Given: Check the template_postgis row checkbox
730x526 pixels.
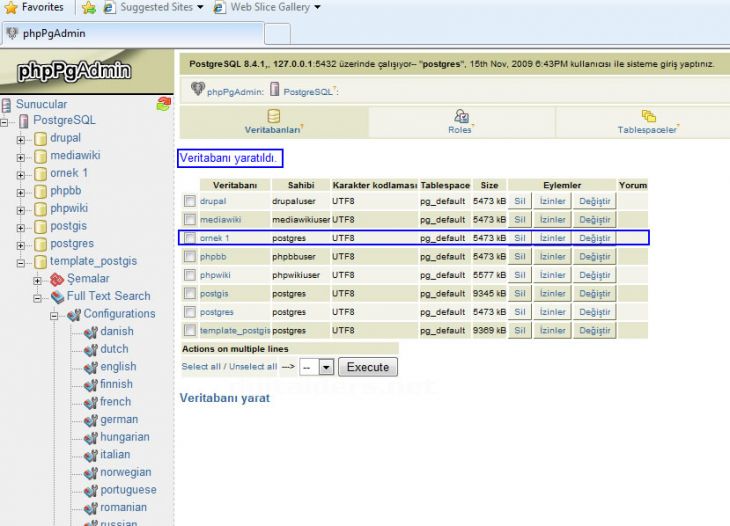Looking at the screenshot, I should tap(189, 330).
